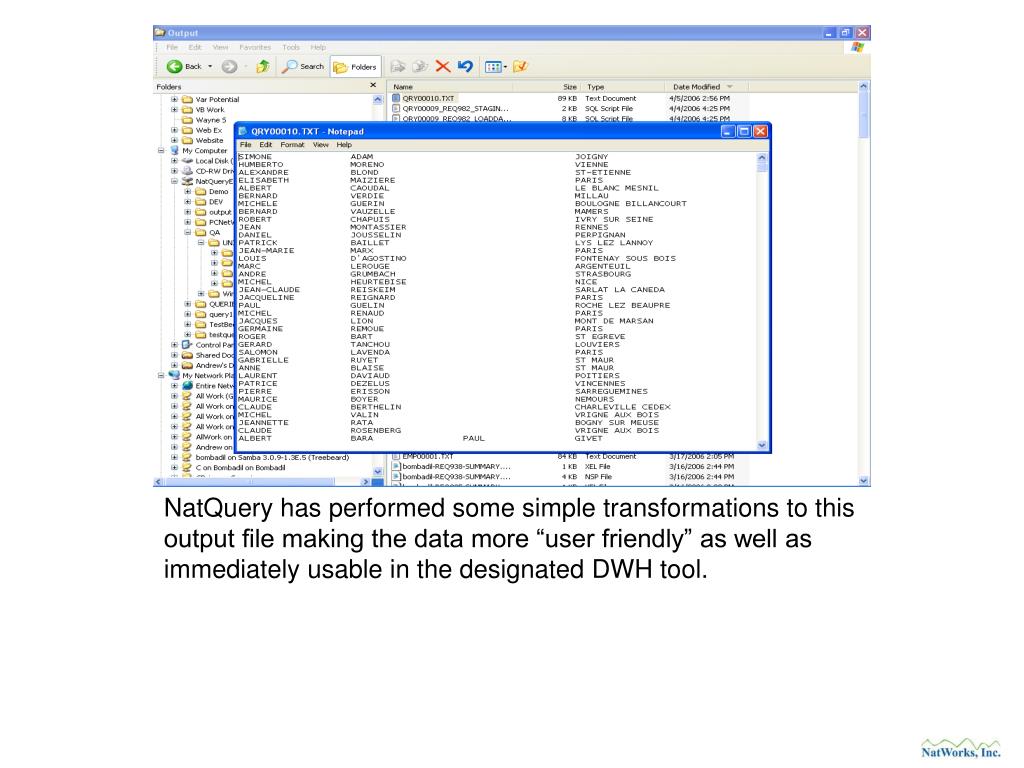Screen dimensions: 1024x768
Task: Click the blue Undo arrow icon
Action: pos(465,66)
